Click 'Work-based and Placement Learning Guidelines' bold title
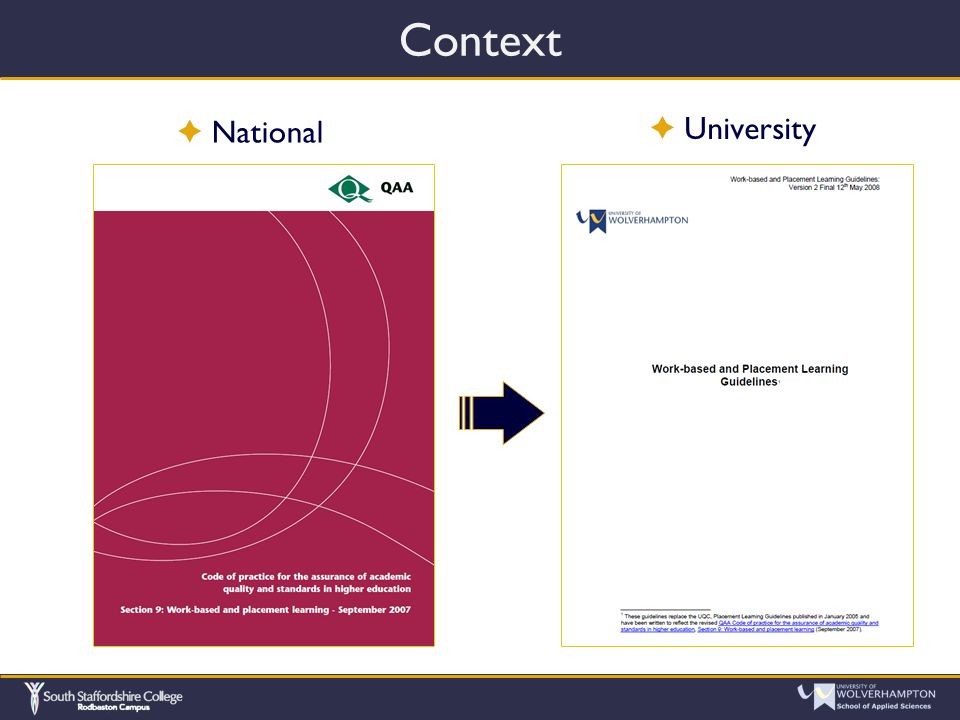This screenshot has width=960, height=720. click(x=749, y=375)
